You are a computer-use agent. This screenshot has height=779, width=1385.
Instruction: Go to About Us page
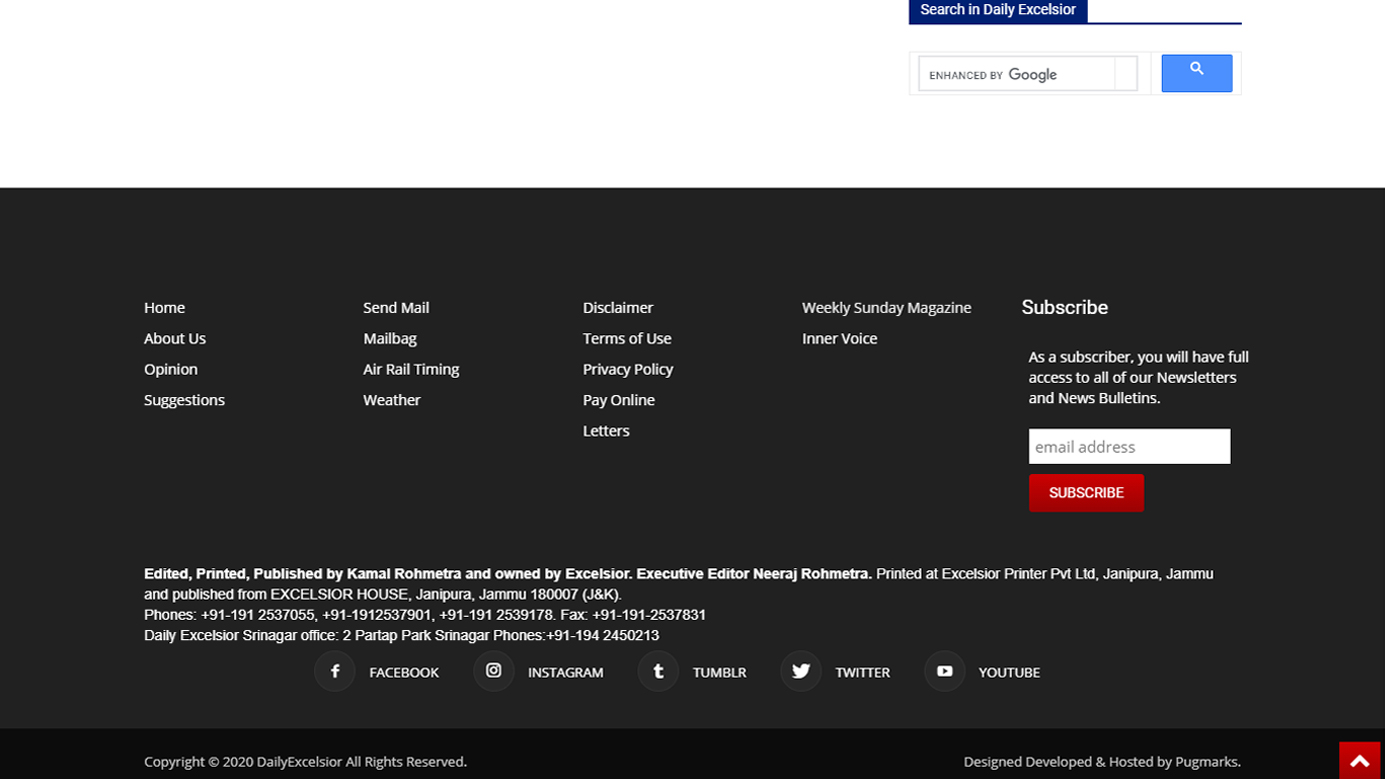pos(175,339)
